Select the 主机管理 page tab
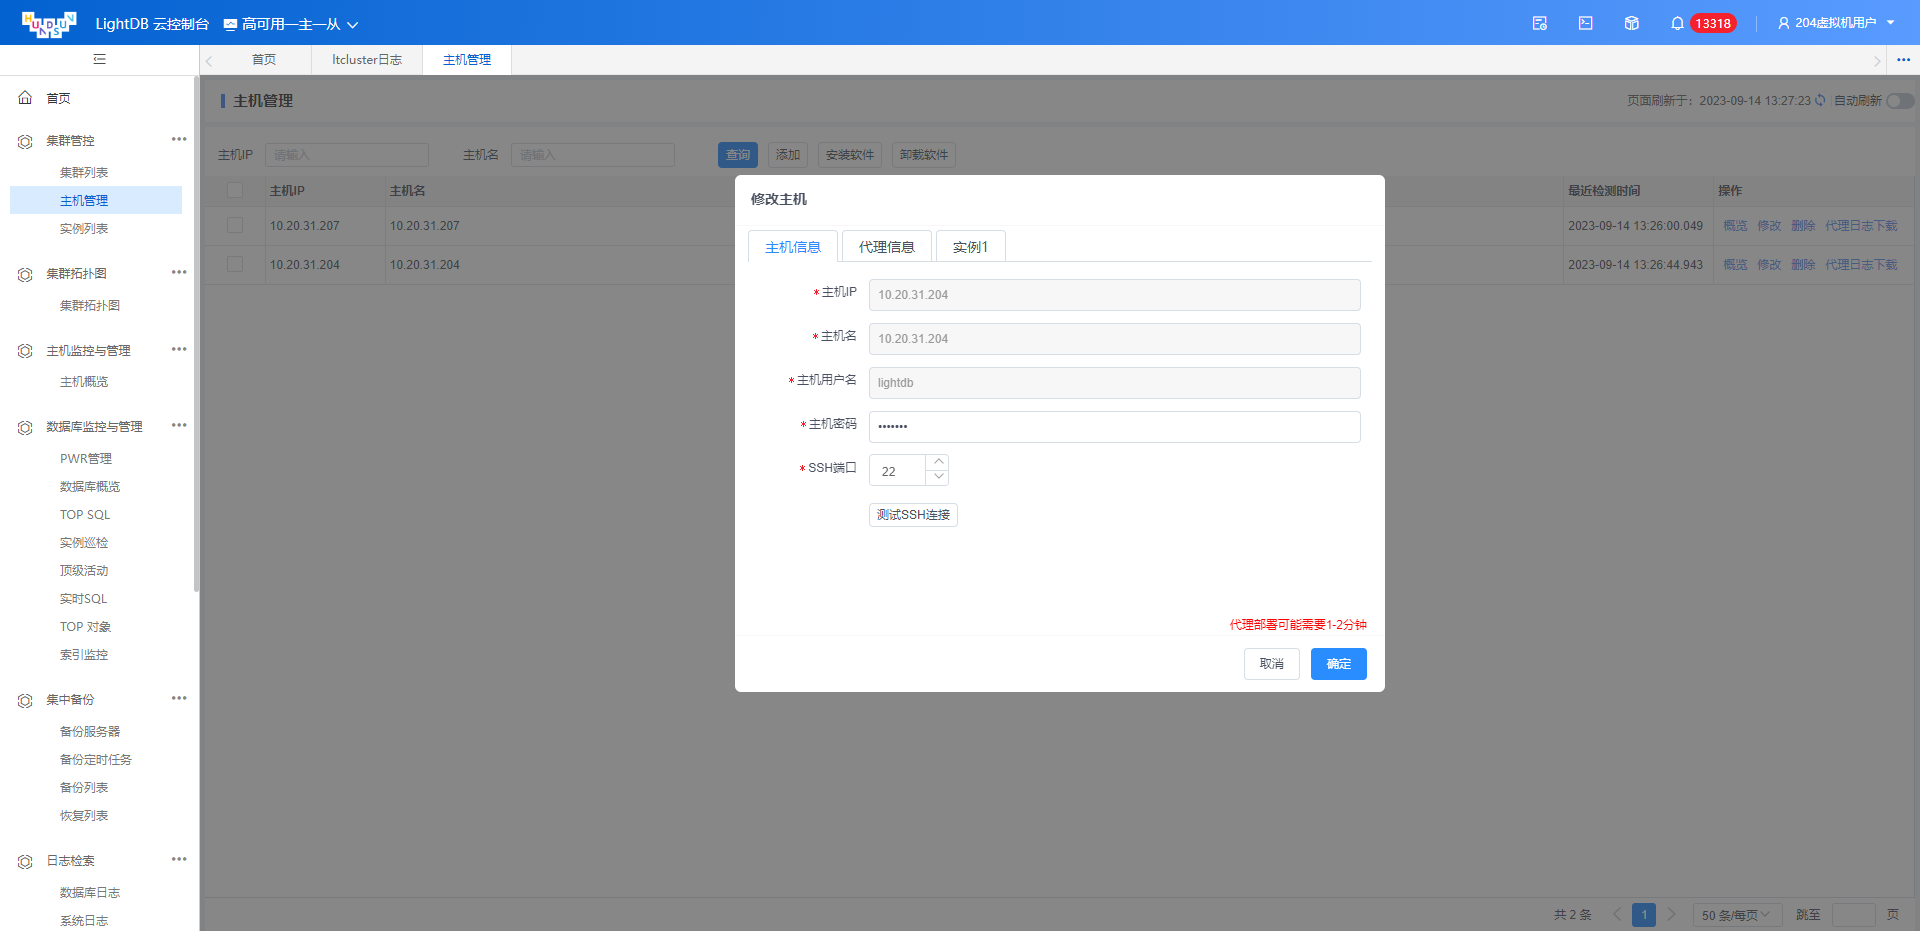Screen dimensions: 1920x931 (467, 60)
